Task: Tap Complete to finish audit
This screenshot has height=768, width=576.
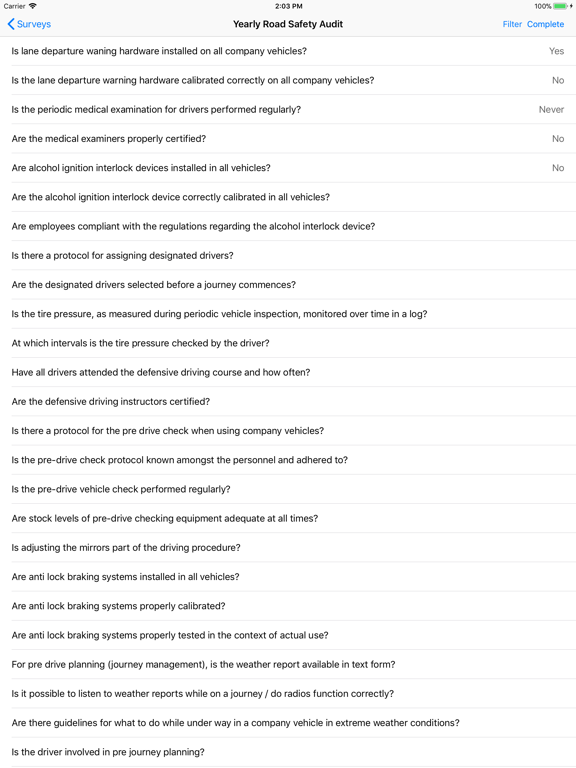Action: pos(545,24)
